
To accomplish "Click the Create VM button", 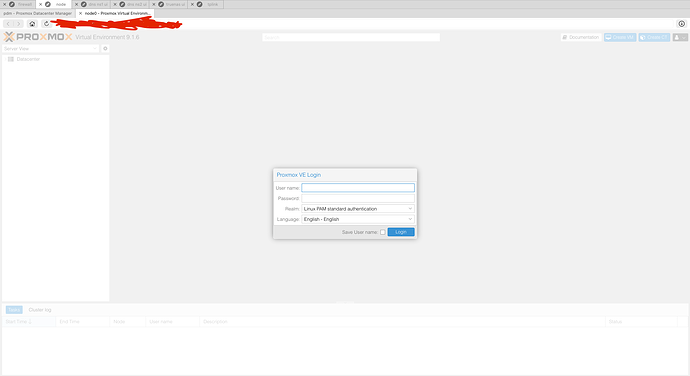I will [620, 37].
